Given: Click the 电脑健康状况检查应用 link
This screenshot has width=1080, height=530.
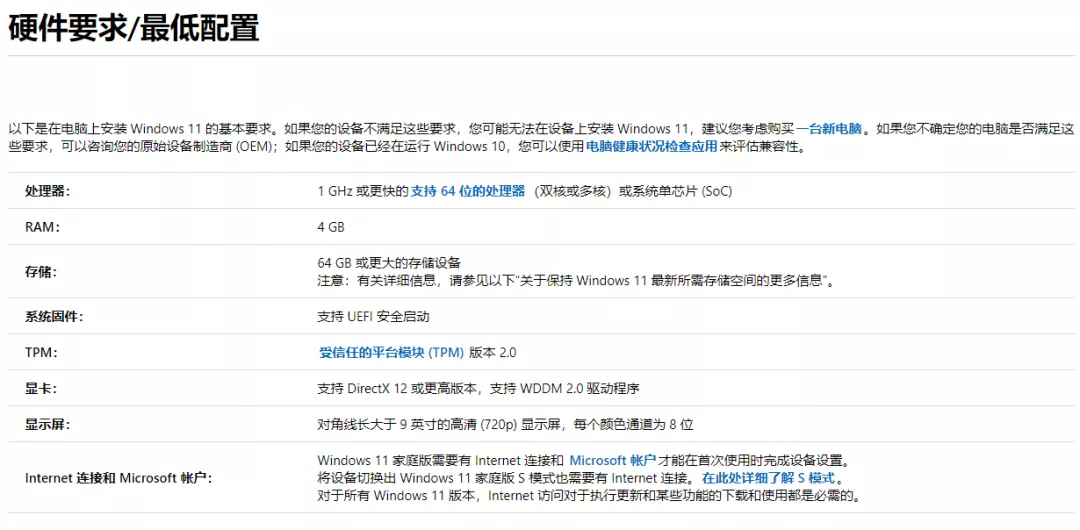Looking at the screenshot, I should 651,147.
